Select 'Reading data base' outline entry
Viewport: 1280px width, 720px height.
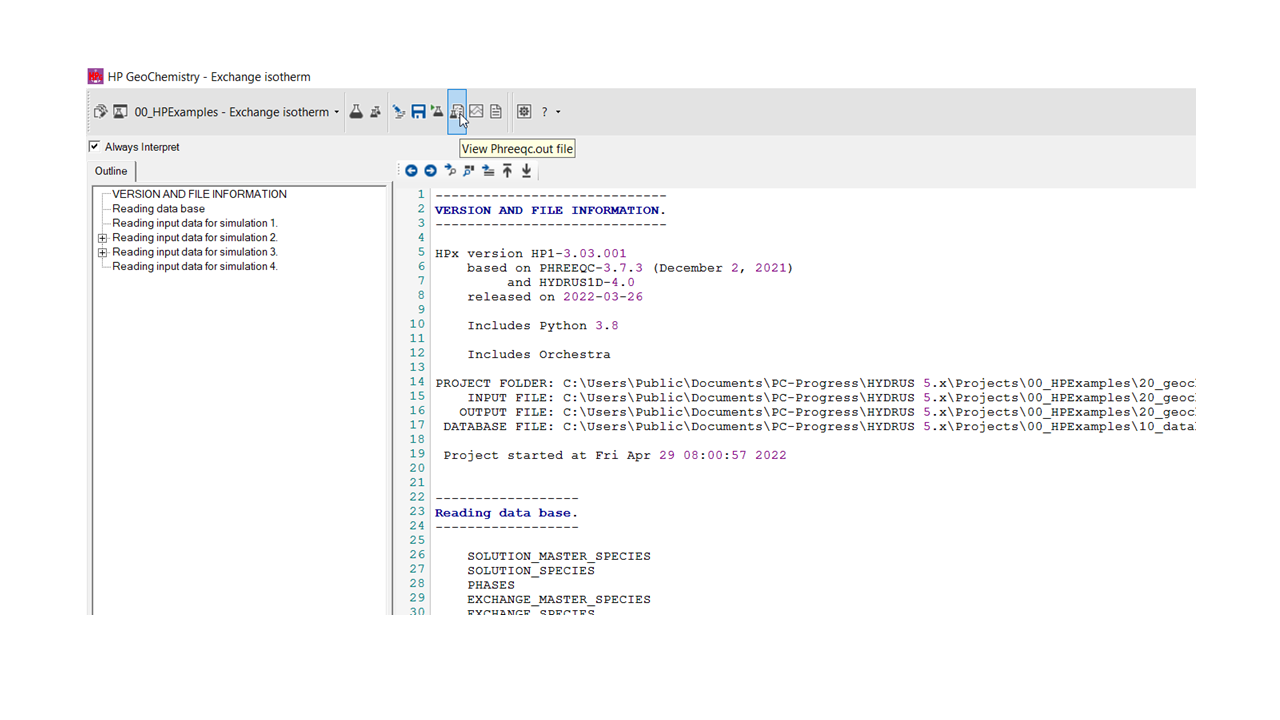(158, 209)
